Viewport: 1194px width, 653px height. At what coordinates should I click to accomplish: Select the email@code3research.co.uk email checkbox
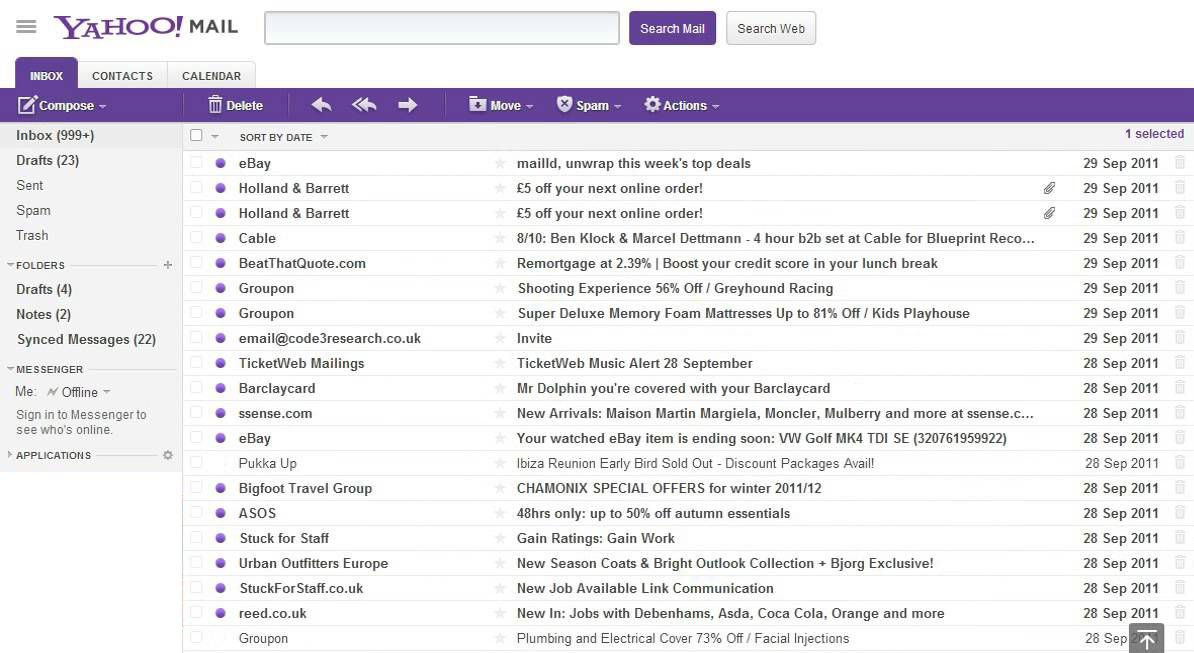(196, 337)
